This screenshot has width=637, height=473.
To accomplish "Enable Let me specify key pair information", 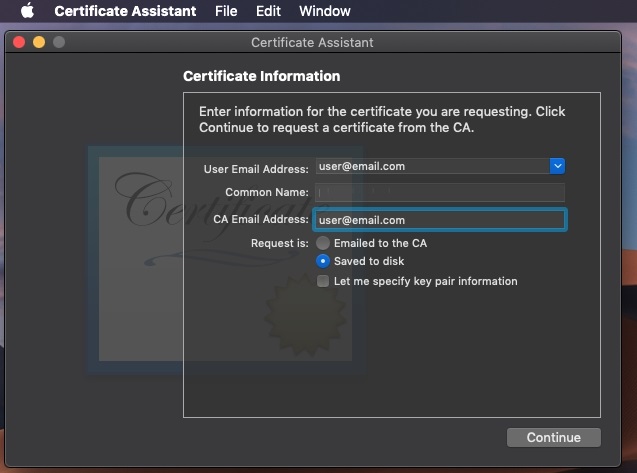I will [x=323, y=281].
